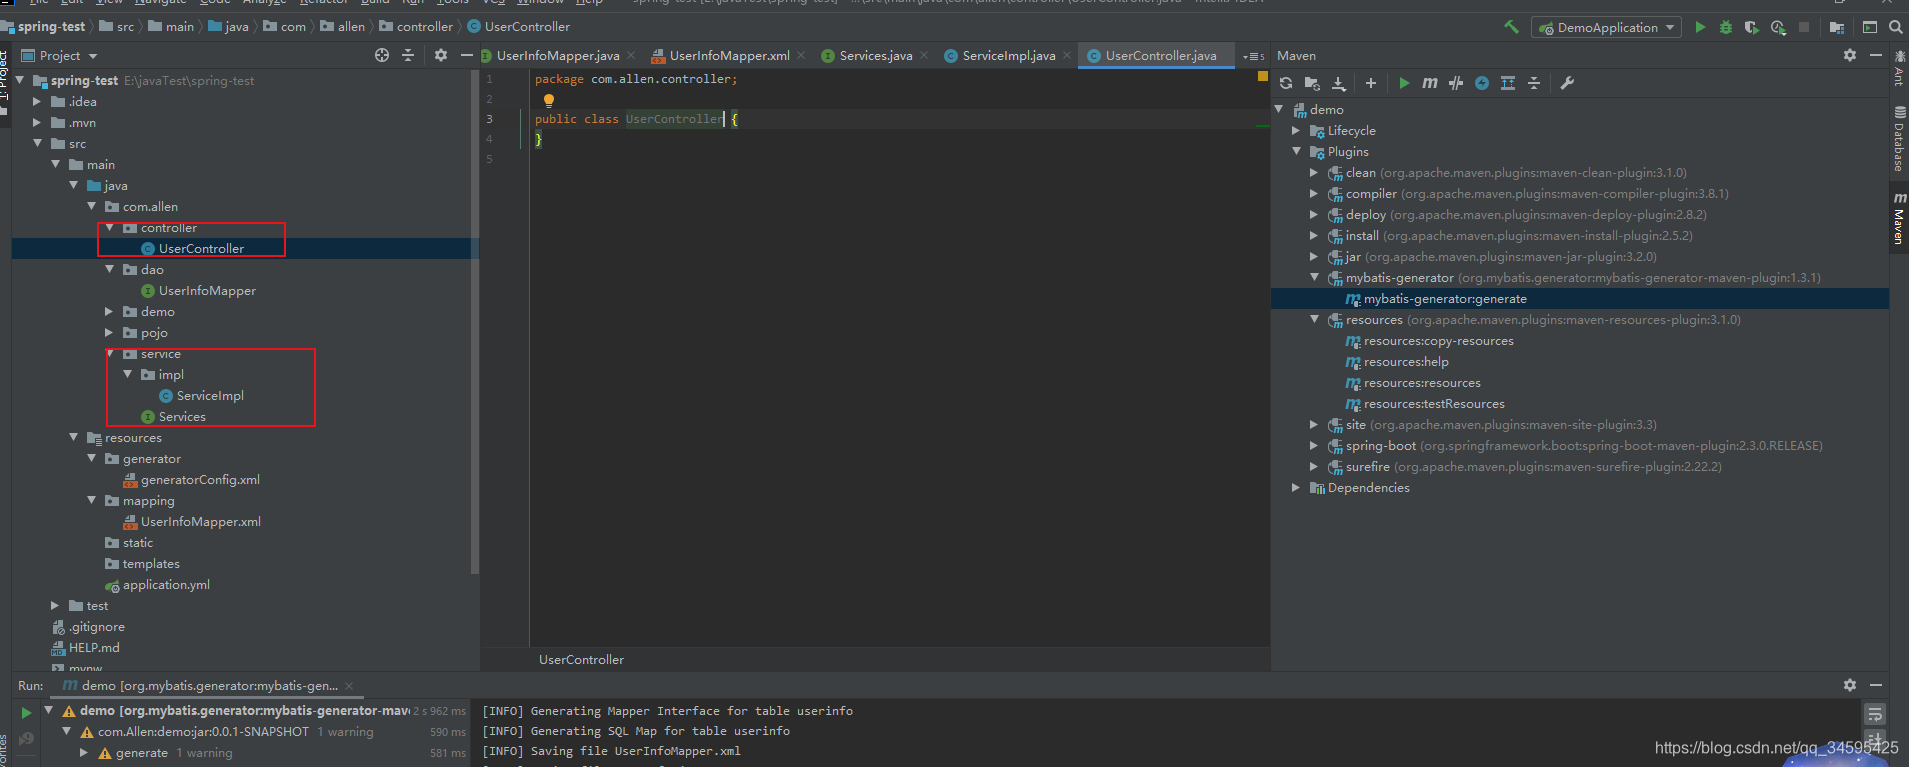This screenshot has width=1909, height=767.
Task: Open the Maven panel gear options
Action: click(1850, 55)
